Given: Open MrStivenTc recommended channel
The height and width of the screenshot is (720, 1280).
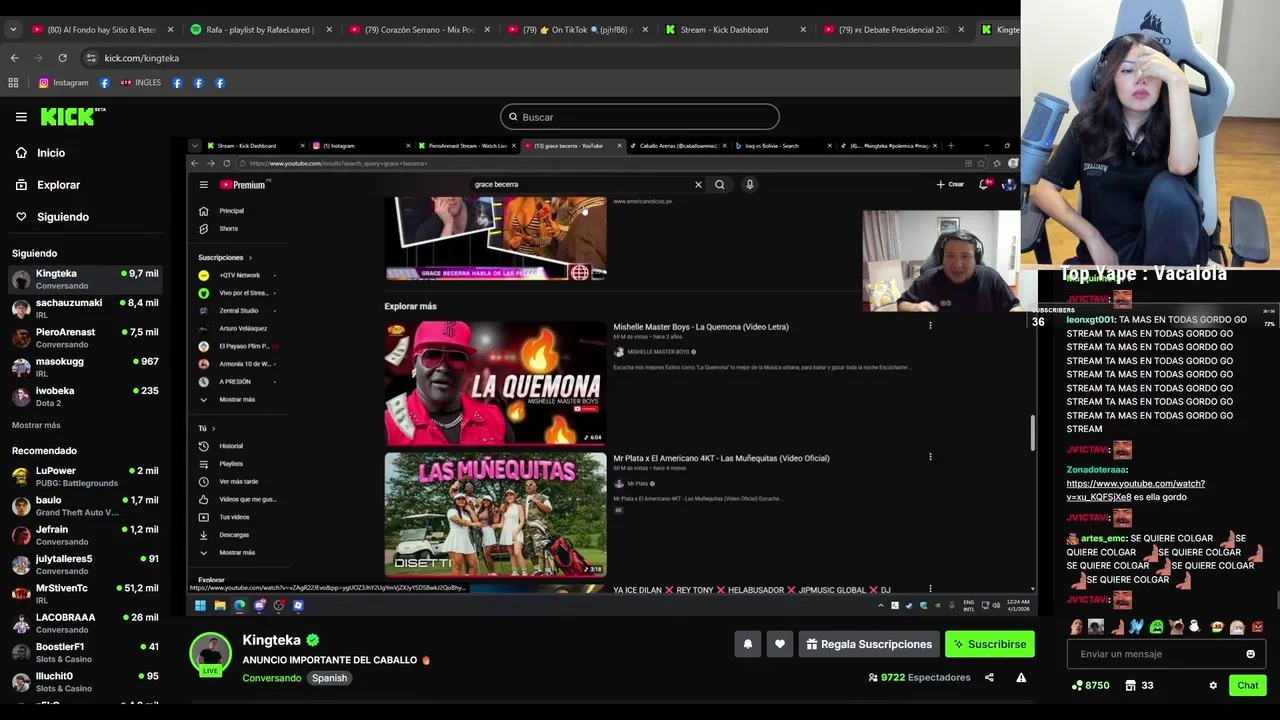Looking at the screenshot, I should [85, 593].
